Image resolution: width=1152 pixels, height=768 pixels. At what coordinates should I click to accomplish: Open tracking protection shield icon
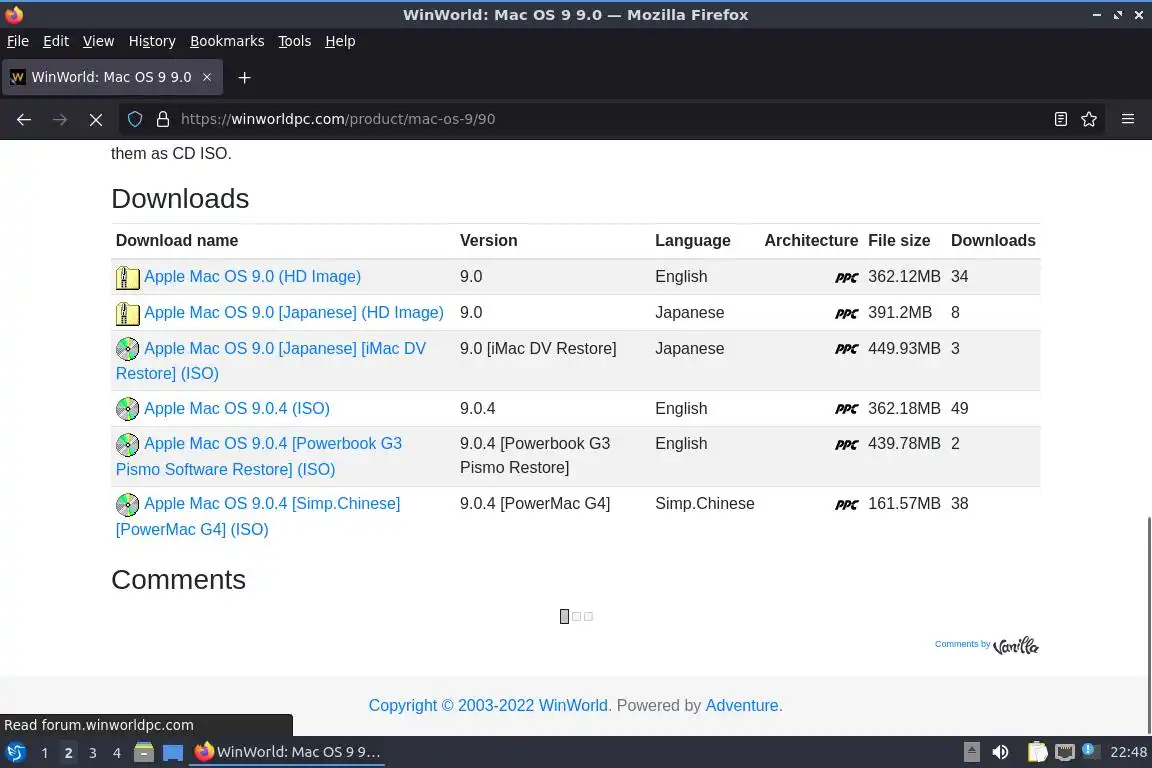click(134, 119)
